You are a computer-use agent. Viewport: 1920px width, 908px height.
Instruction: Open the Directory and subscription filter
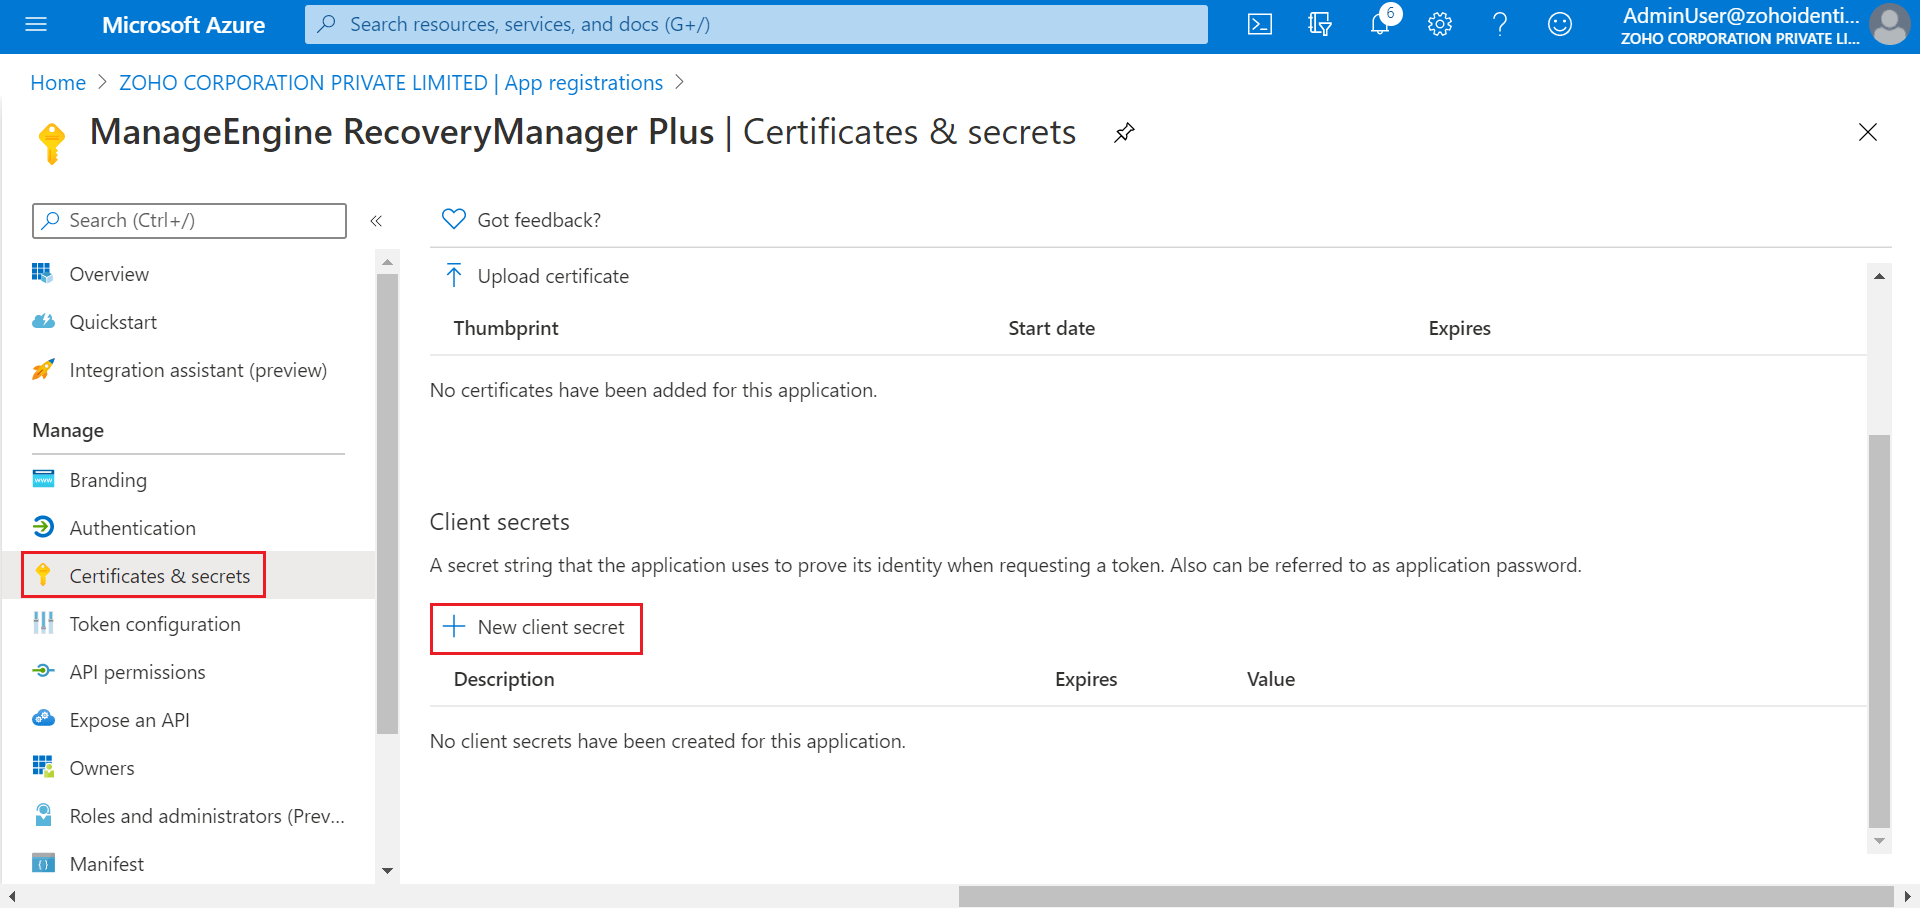coord(1320,25)
